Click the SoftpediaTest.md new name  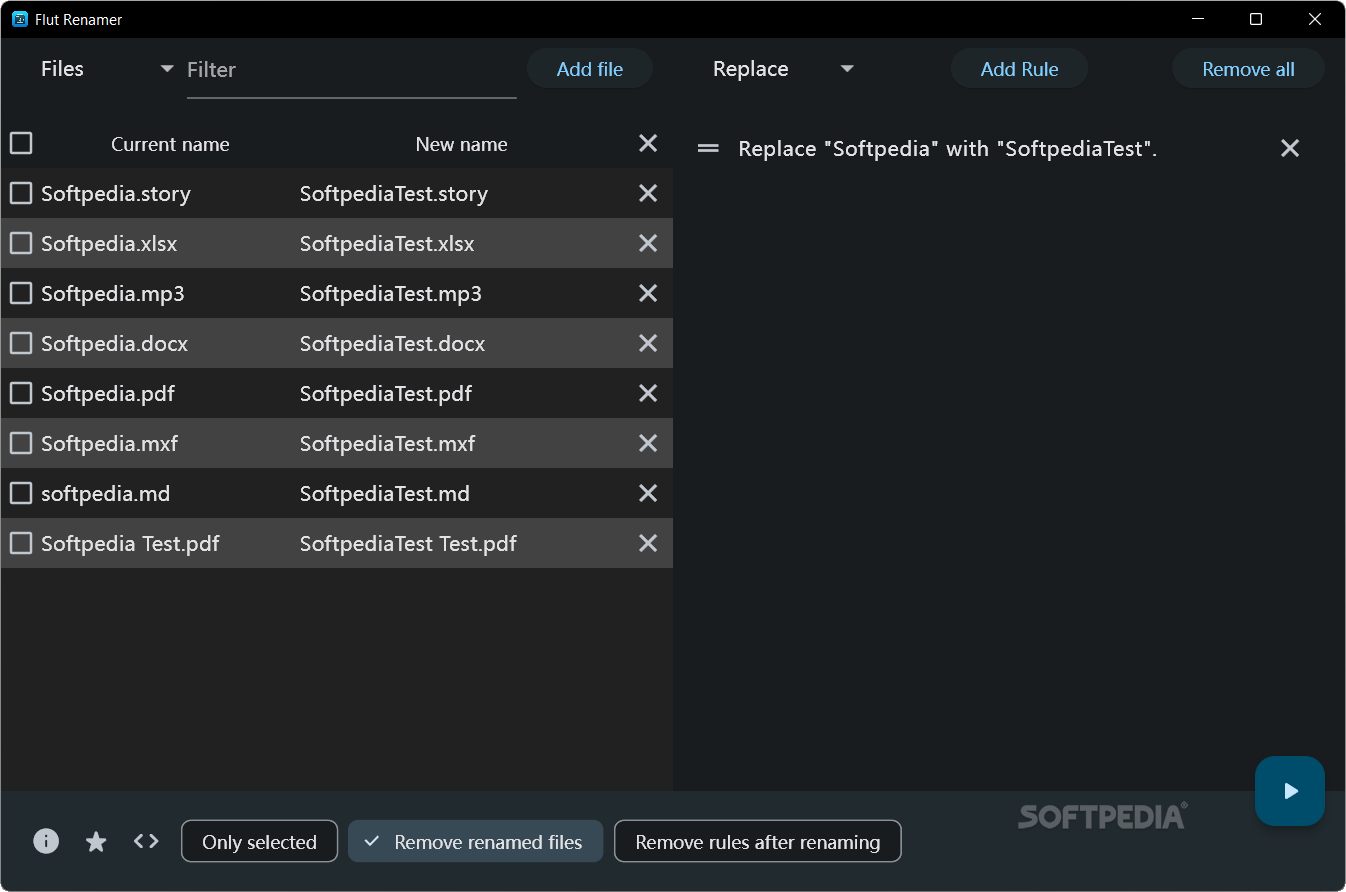click(x=385, y=494)
